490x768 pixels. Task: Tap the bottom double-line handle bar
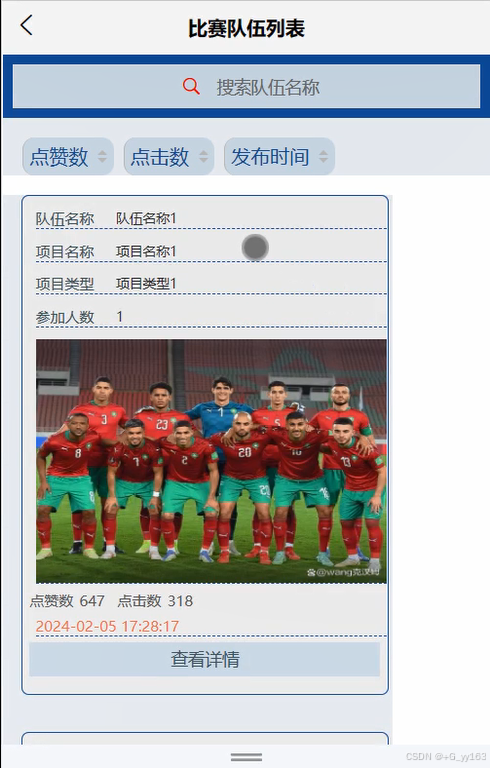[246, 757]
